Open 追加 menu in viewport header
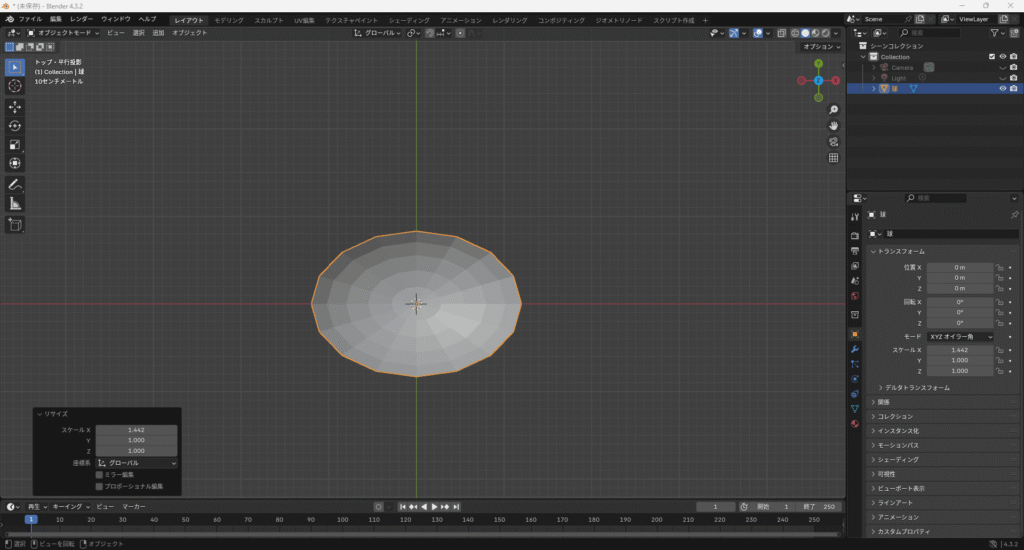 coord(158,33)
